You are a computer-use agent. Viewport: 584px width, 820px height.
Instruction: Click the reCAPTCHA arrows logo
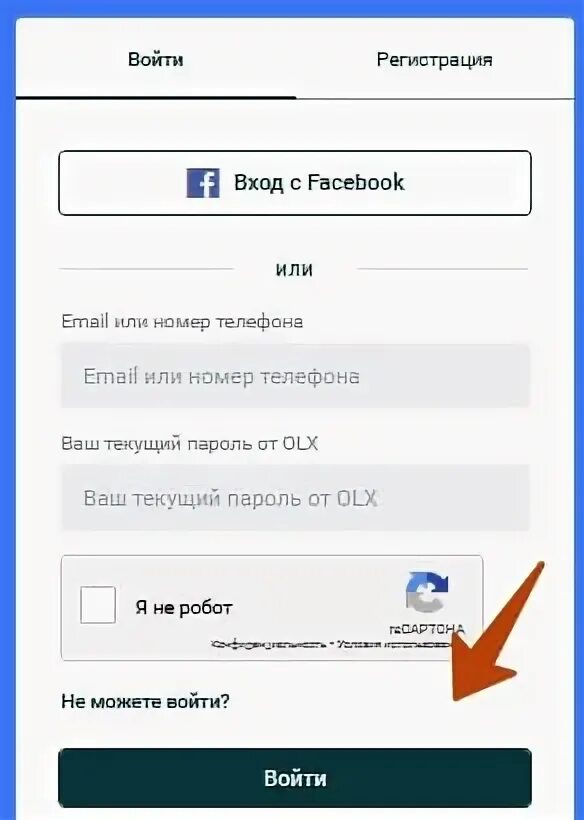(x=427, y=593)
